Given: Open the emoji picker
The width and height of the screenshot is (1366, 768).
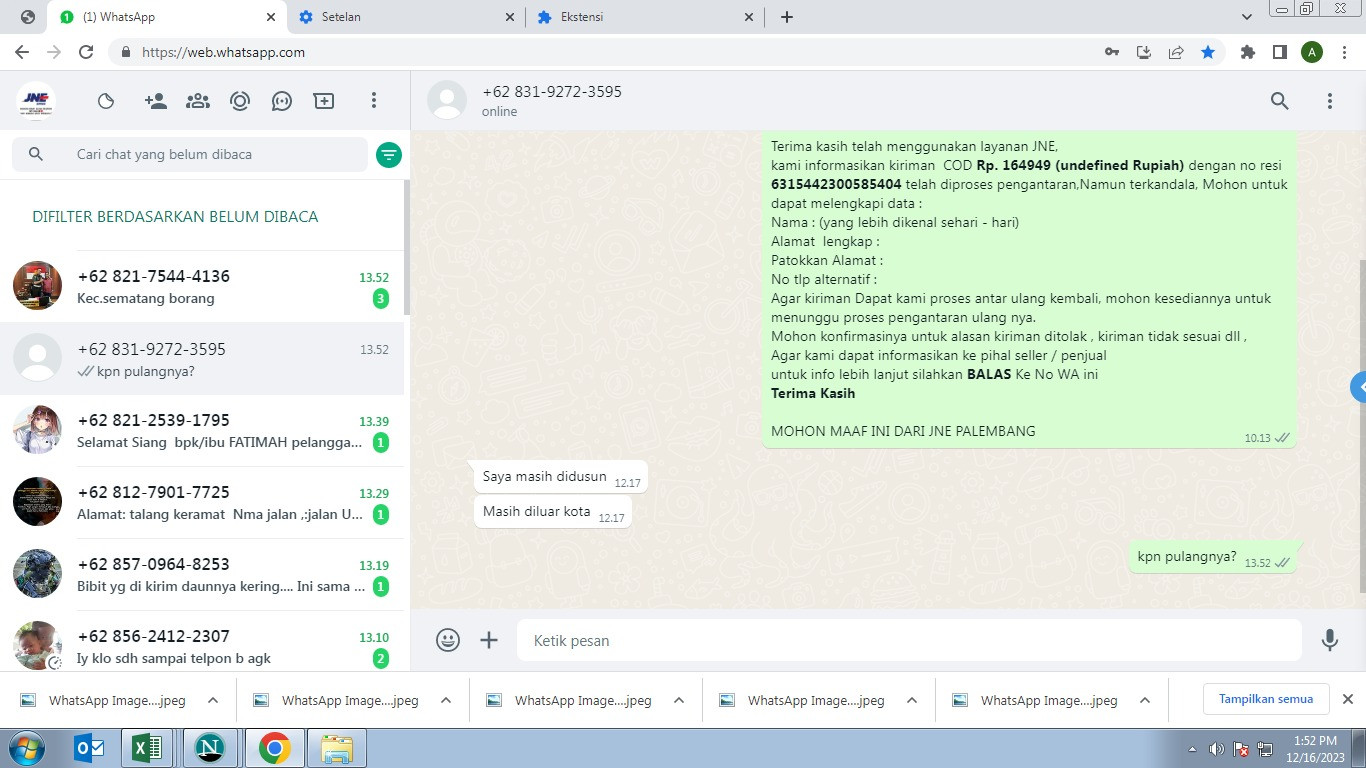Looking at the screenshot, I should point(448,640).
